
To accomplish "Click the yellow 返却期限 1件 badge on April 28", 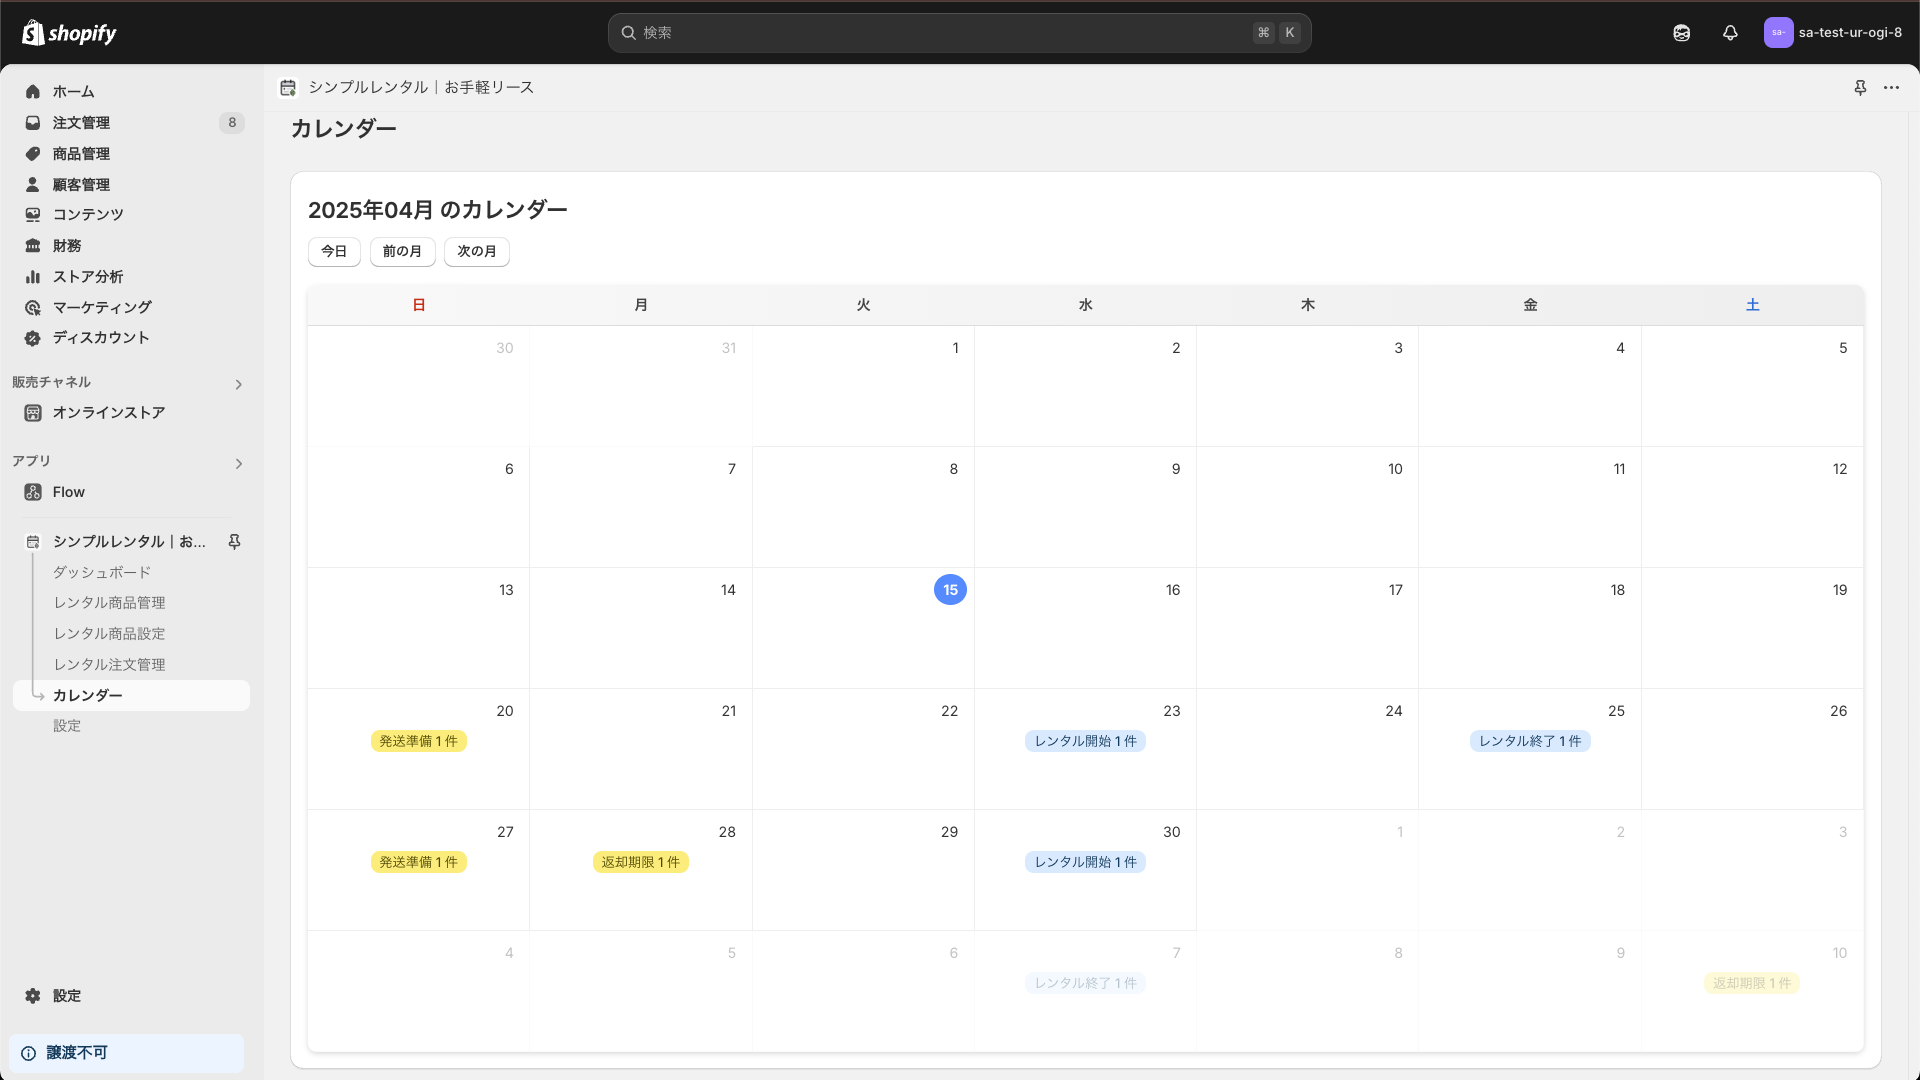I will point(640,862).
